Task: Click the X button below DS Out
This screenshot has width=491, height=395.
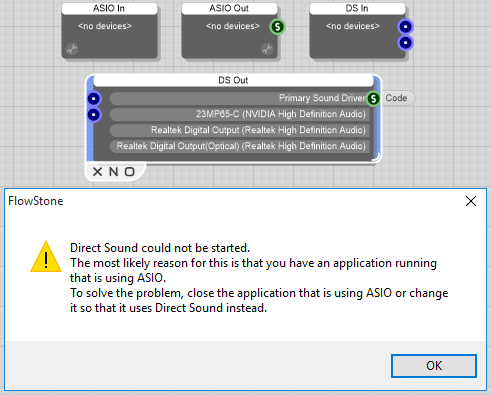Action: click(97, 172)
